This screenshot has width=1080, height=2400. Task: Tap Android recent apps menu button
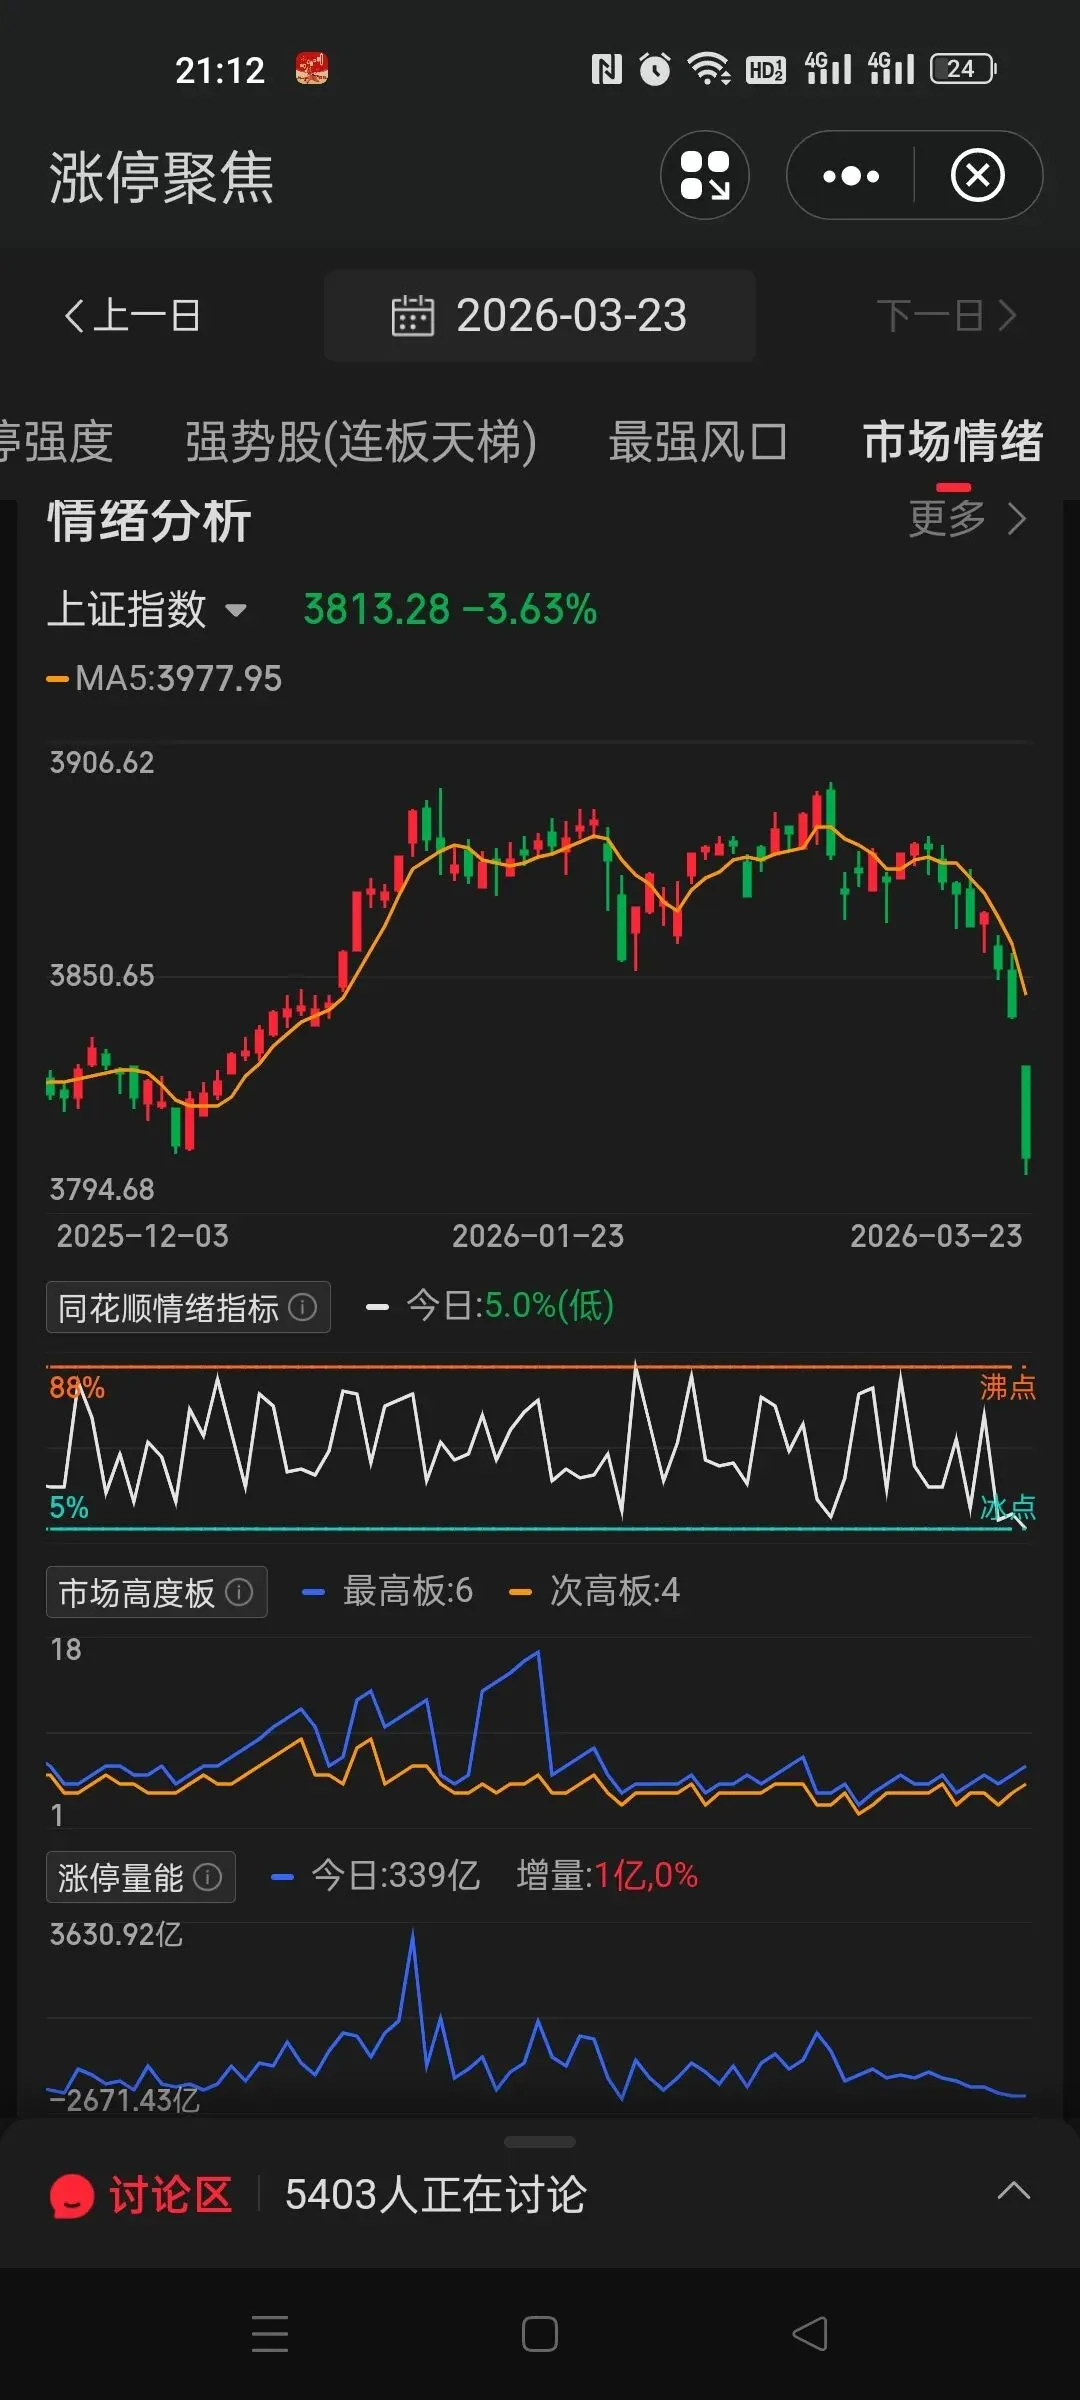270,2334
